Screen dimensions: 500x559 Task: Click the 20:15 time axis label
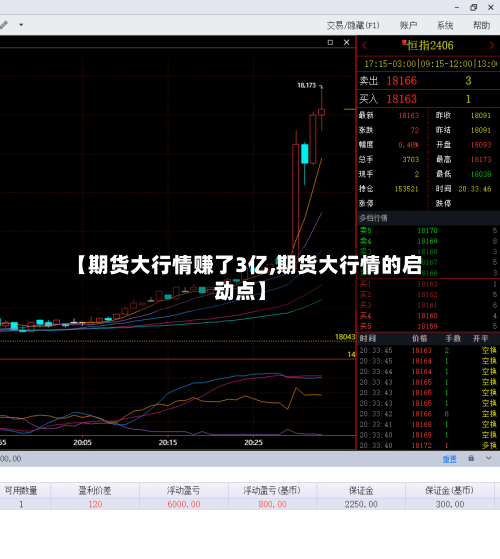(x=168, y=443)
